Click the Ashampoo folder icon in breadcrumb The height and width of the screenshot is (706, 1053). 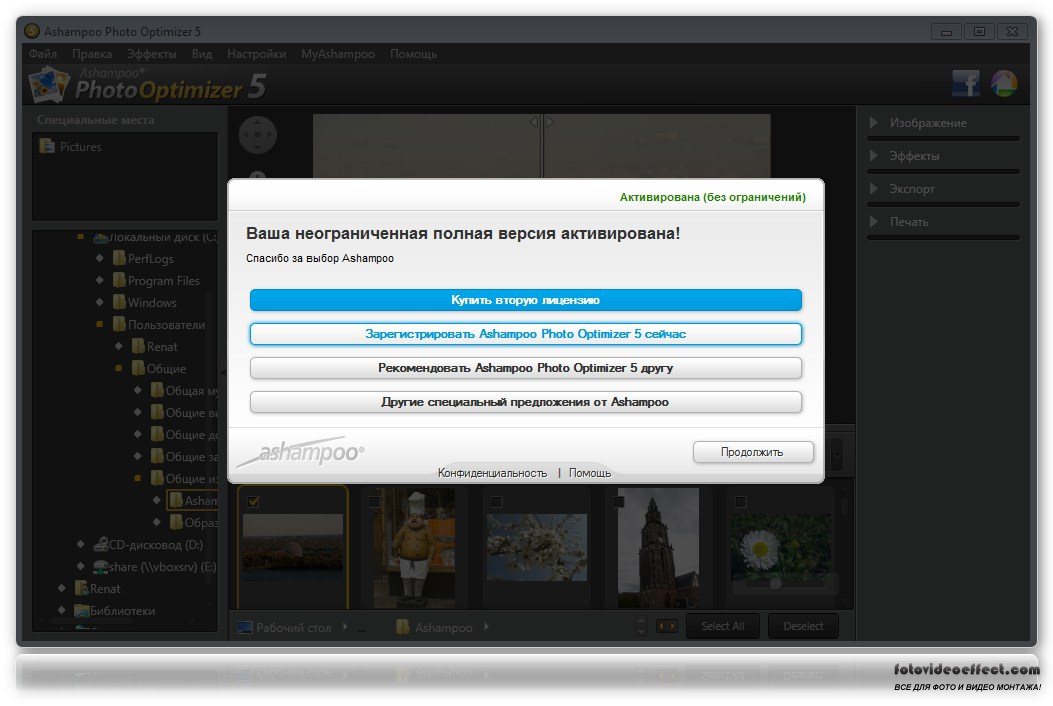(403, 627)
